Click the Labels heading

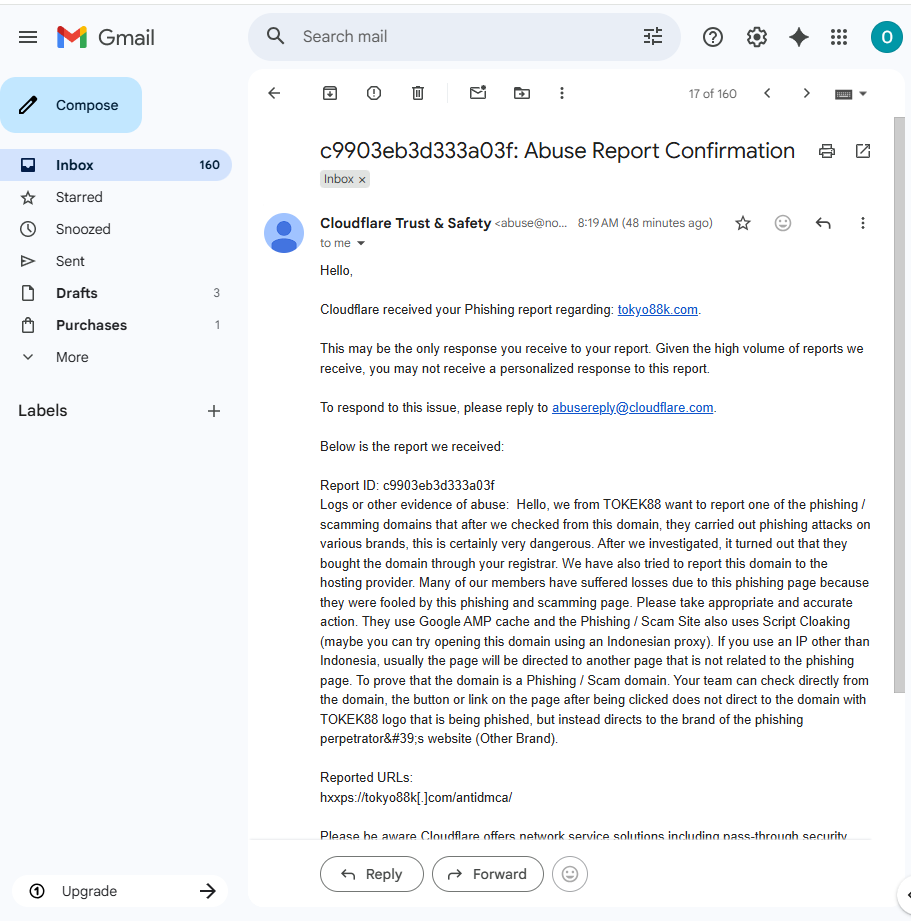click(x=43, y=411)
